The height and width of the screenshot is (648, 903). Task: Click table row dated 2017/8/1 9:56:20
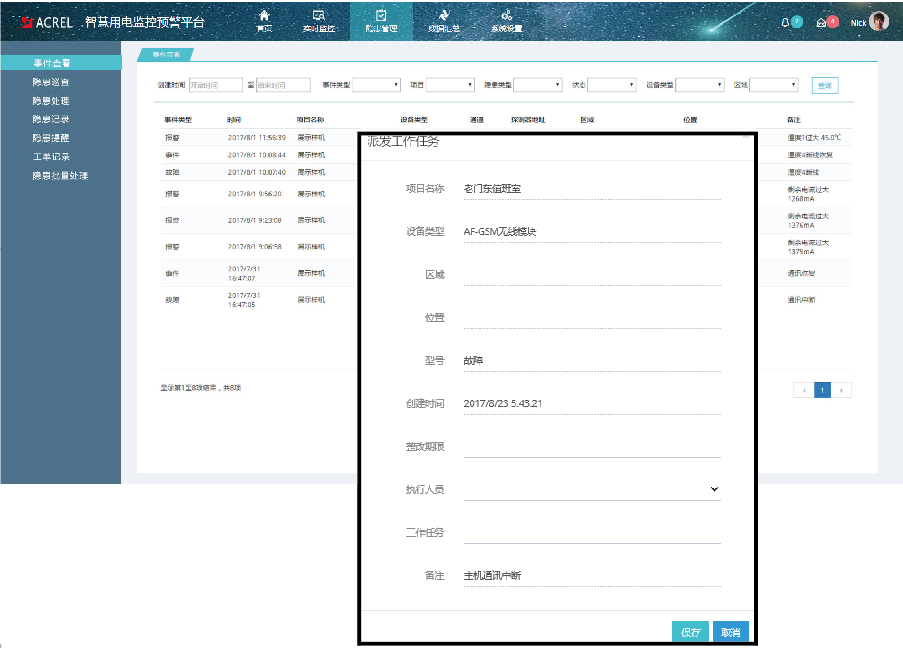click(x=259, y=194)
